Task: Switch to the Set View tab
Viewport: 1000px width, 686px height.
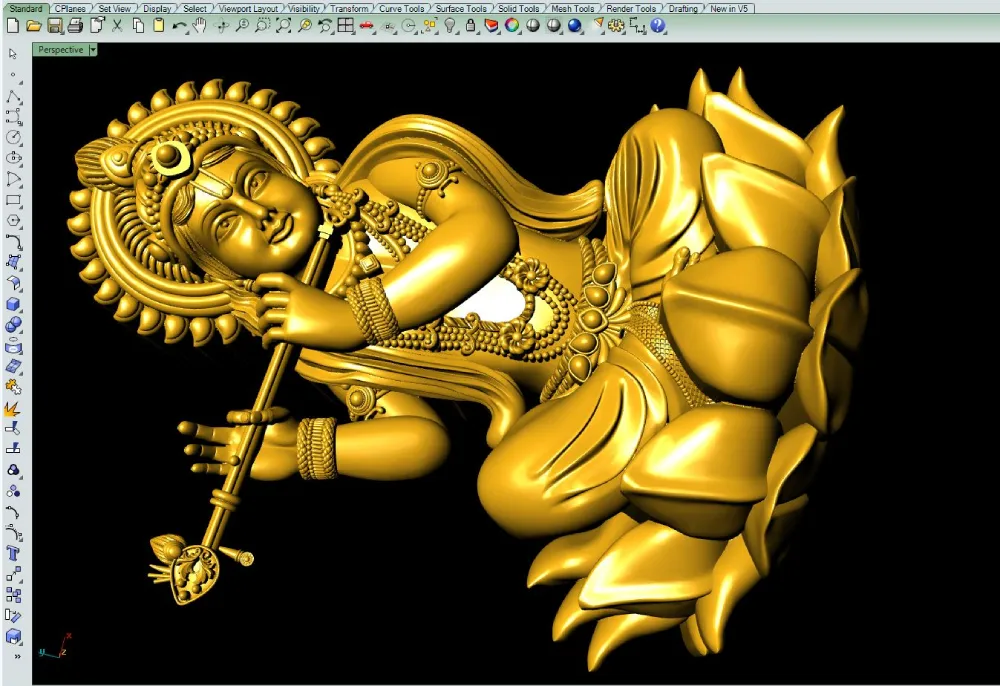Action: tap(115, 9)
